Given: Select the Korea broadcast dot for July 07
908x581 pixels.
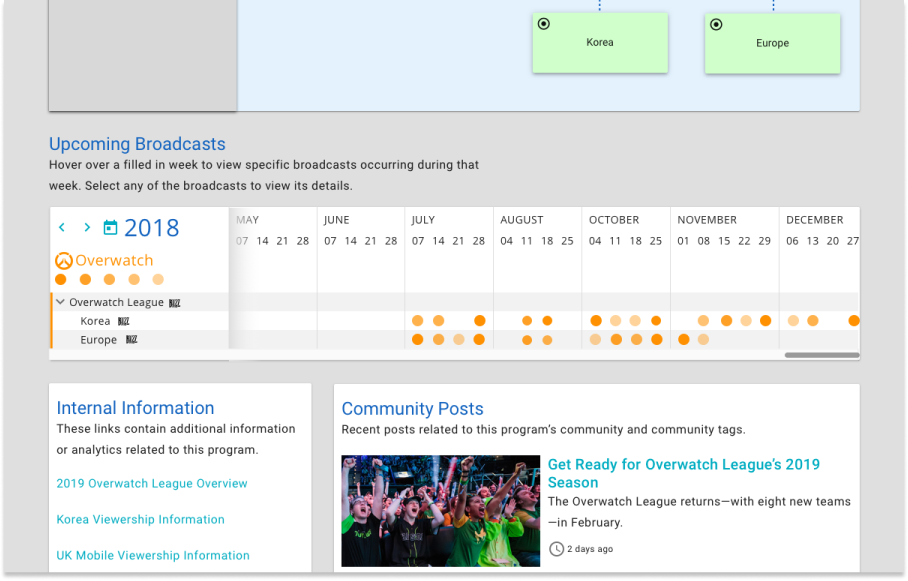Looking at the screenshot, I should click(x=418, y=321).
